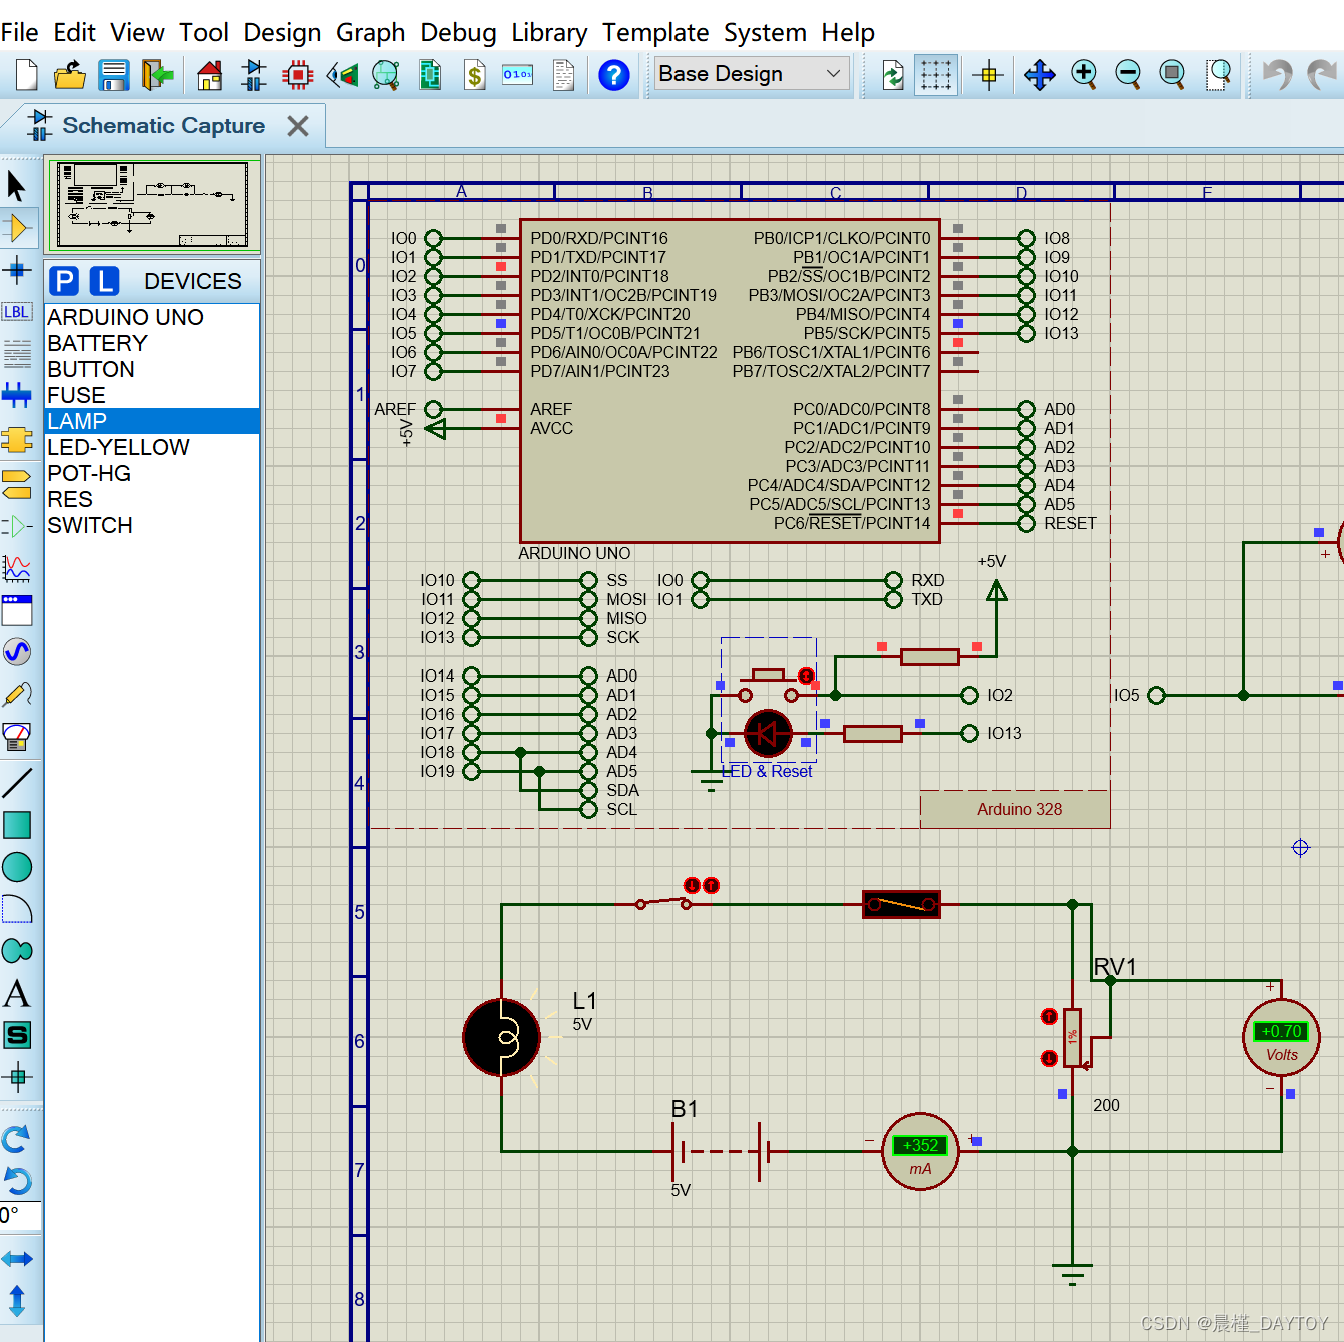Open the Library menu
1344x1342 pixels.
coord(549,32)
